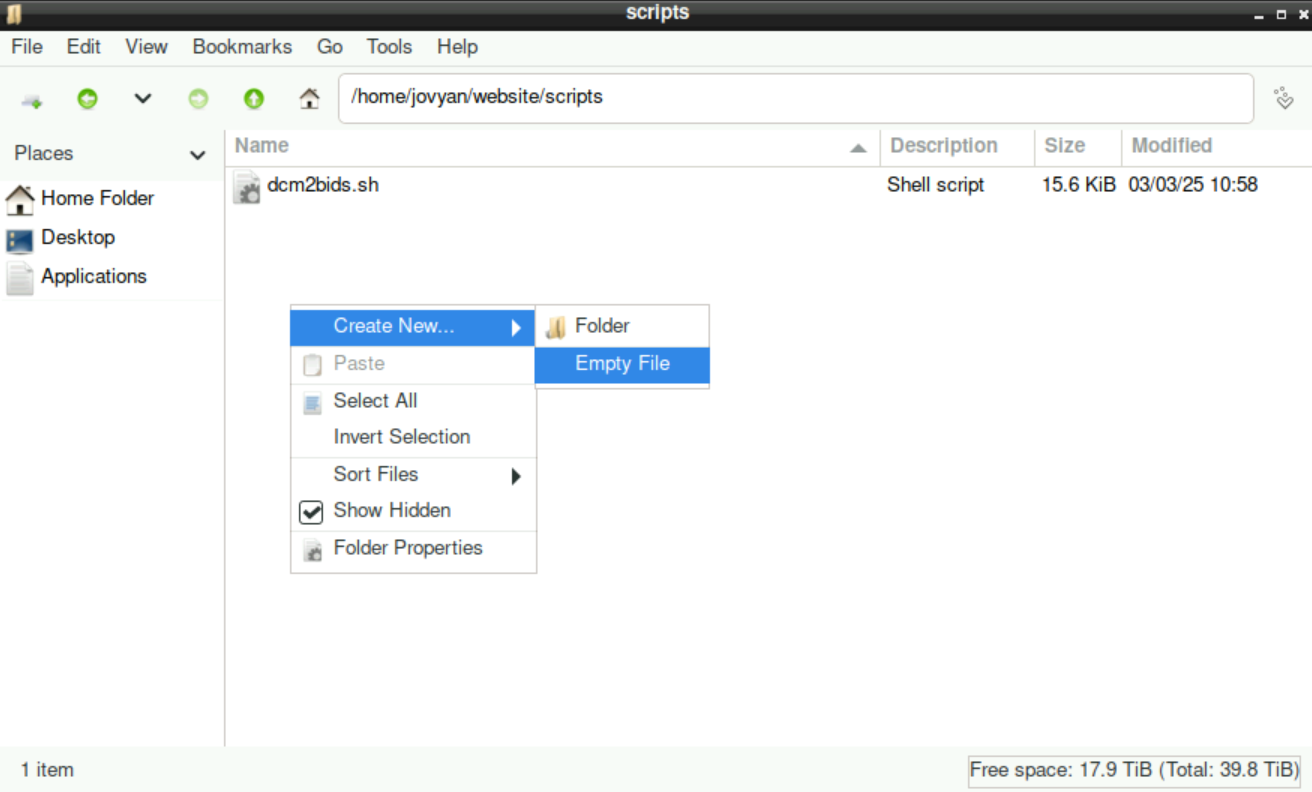Viewport: 1312px width, 792px height.
Task: Open the File menu
Action: (x=27, y=47)
